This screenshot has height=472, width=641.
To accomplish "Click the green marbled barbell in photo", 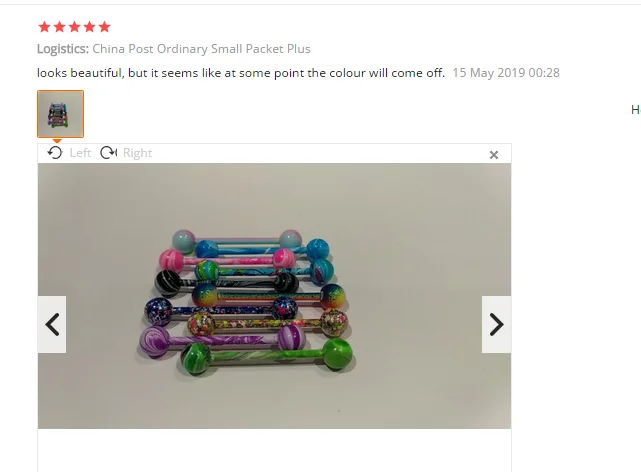I will (x=267, y=356).
